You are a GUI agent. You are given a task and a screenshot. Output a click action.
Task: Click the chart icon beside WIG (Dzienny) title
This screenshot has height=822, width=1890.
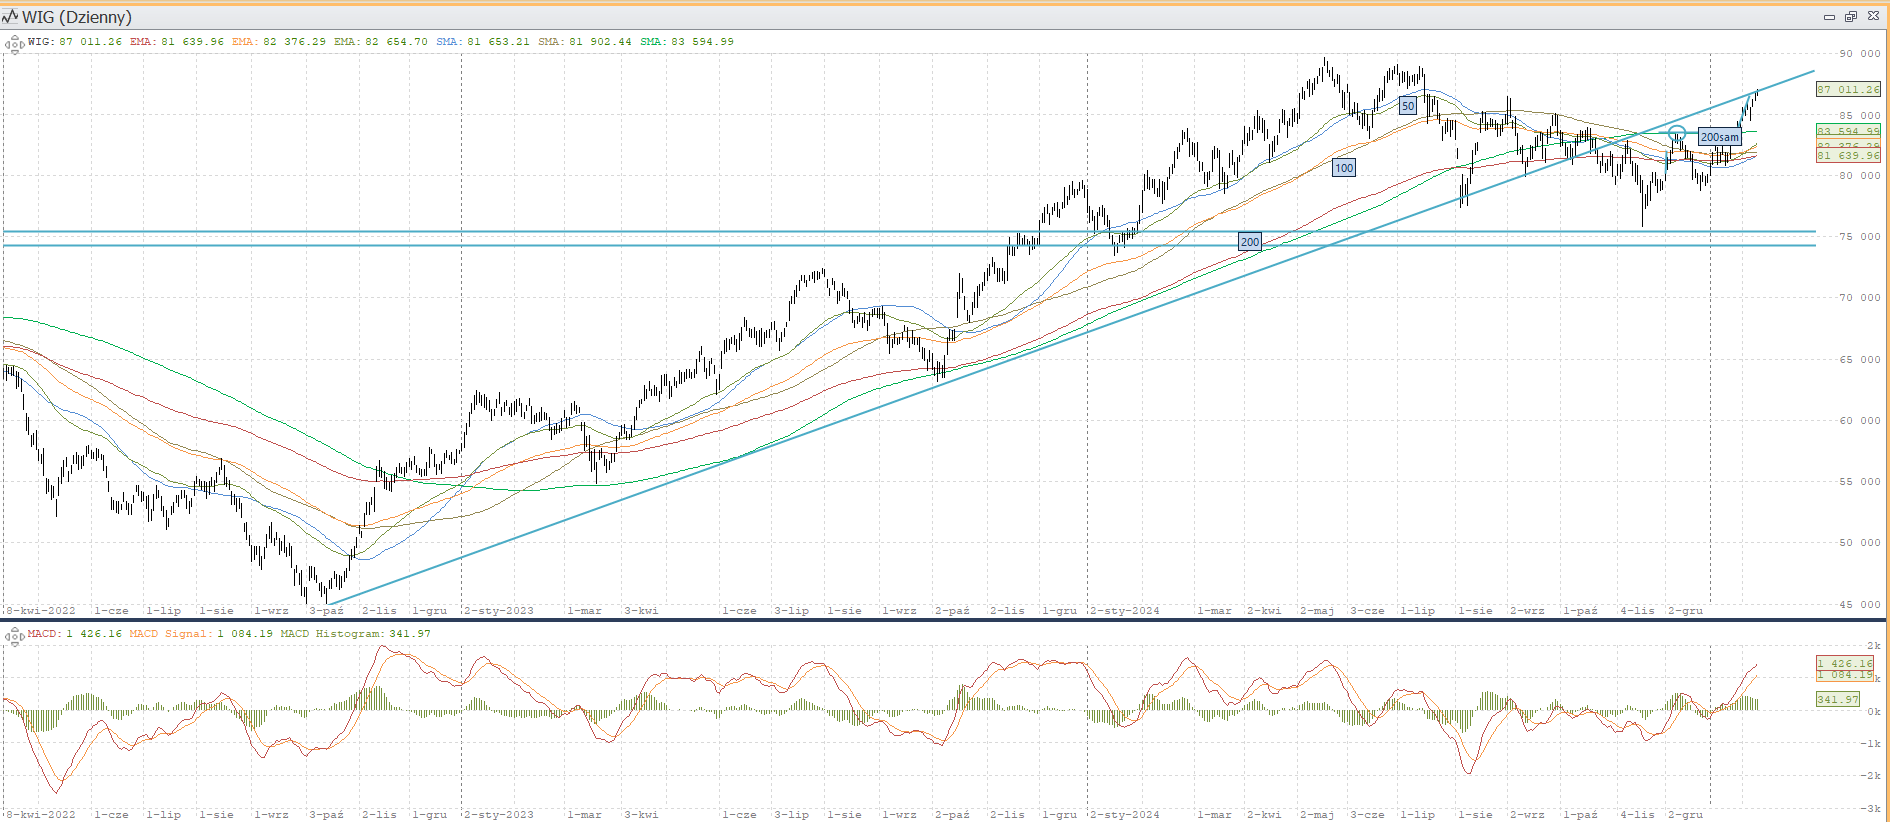[10, 16]
